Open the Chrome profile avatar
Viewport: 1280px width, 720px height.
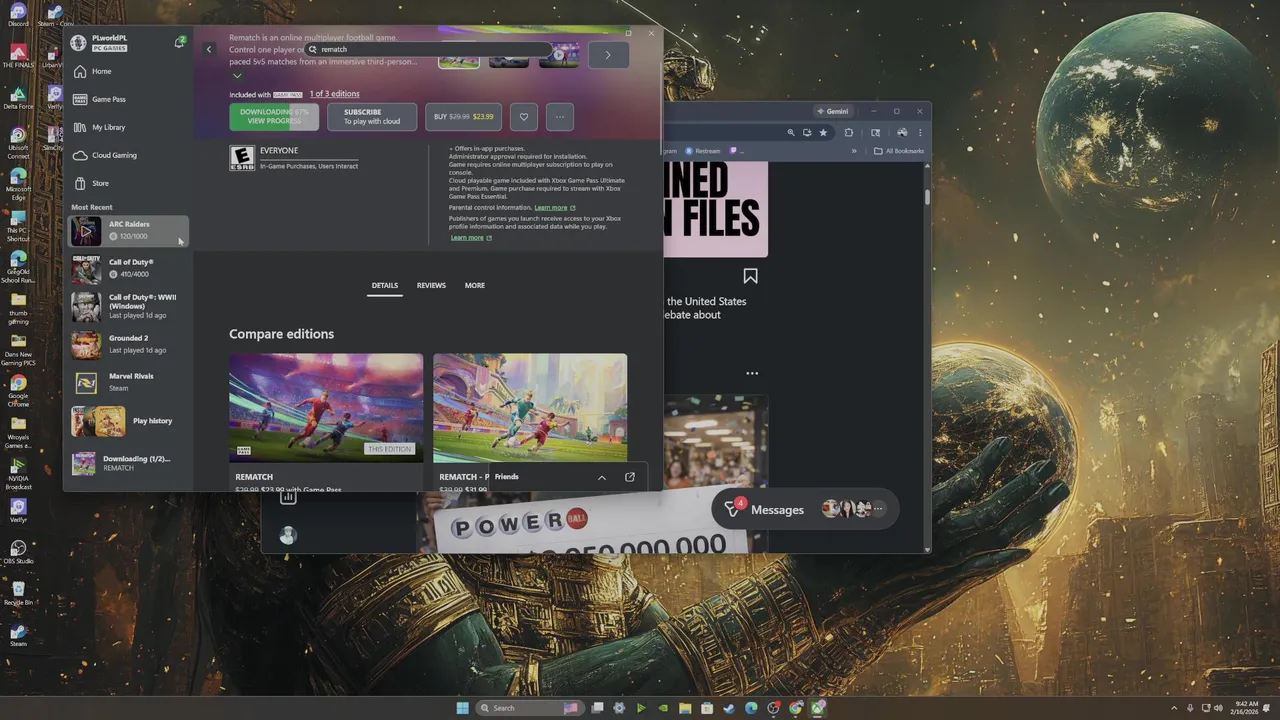click(x=902, y=132)
